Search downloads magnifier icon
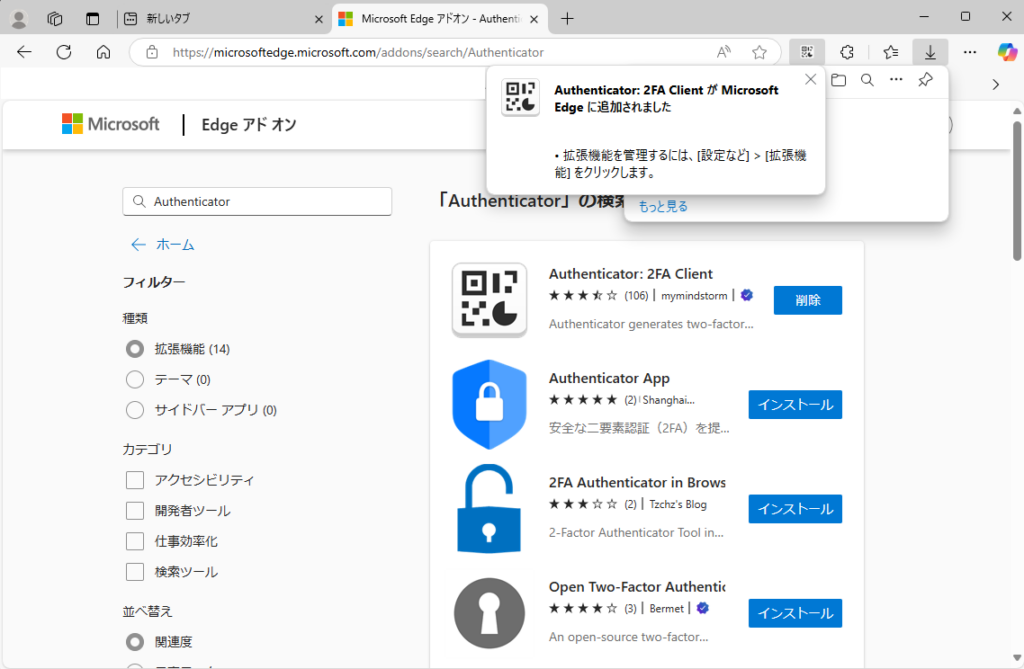Image resolution: width=1024 pixels, height=669 pixels. (867, 80)
